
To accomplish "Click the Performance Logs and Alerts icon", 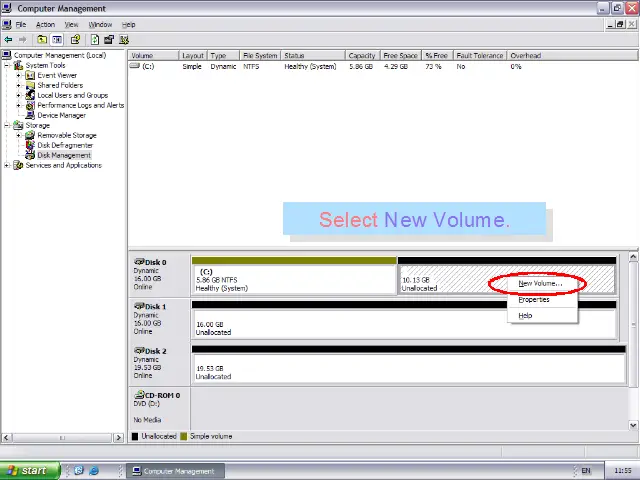I will (x=30, y=105).
